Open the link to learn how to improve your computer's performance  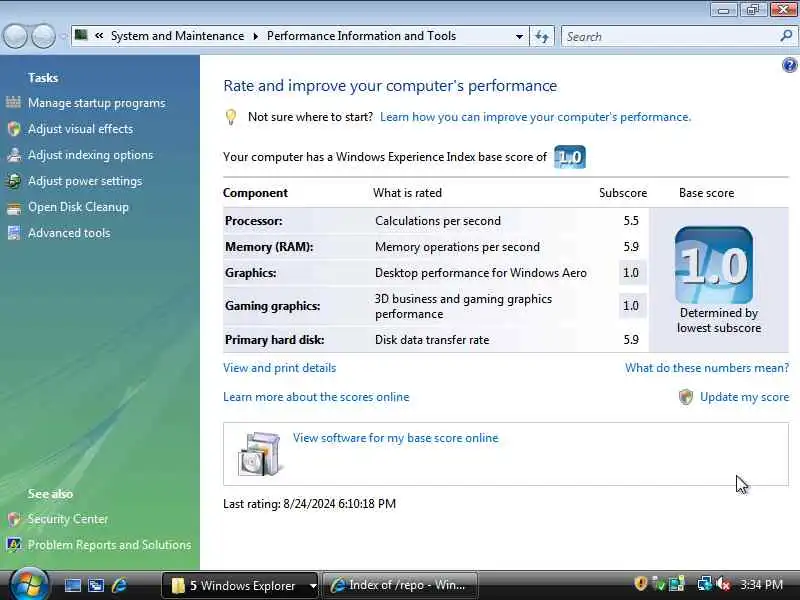click(535, 117)
